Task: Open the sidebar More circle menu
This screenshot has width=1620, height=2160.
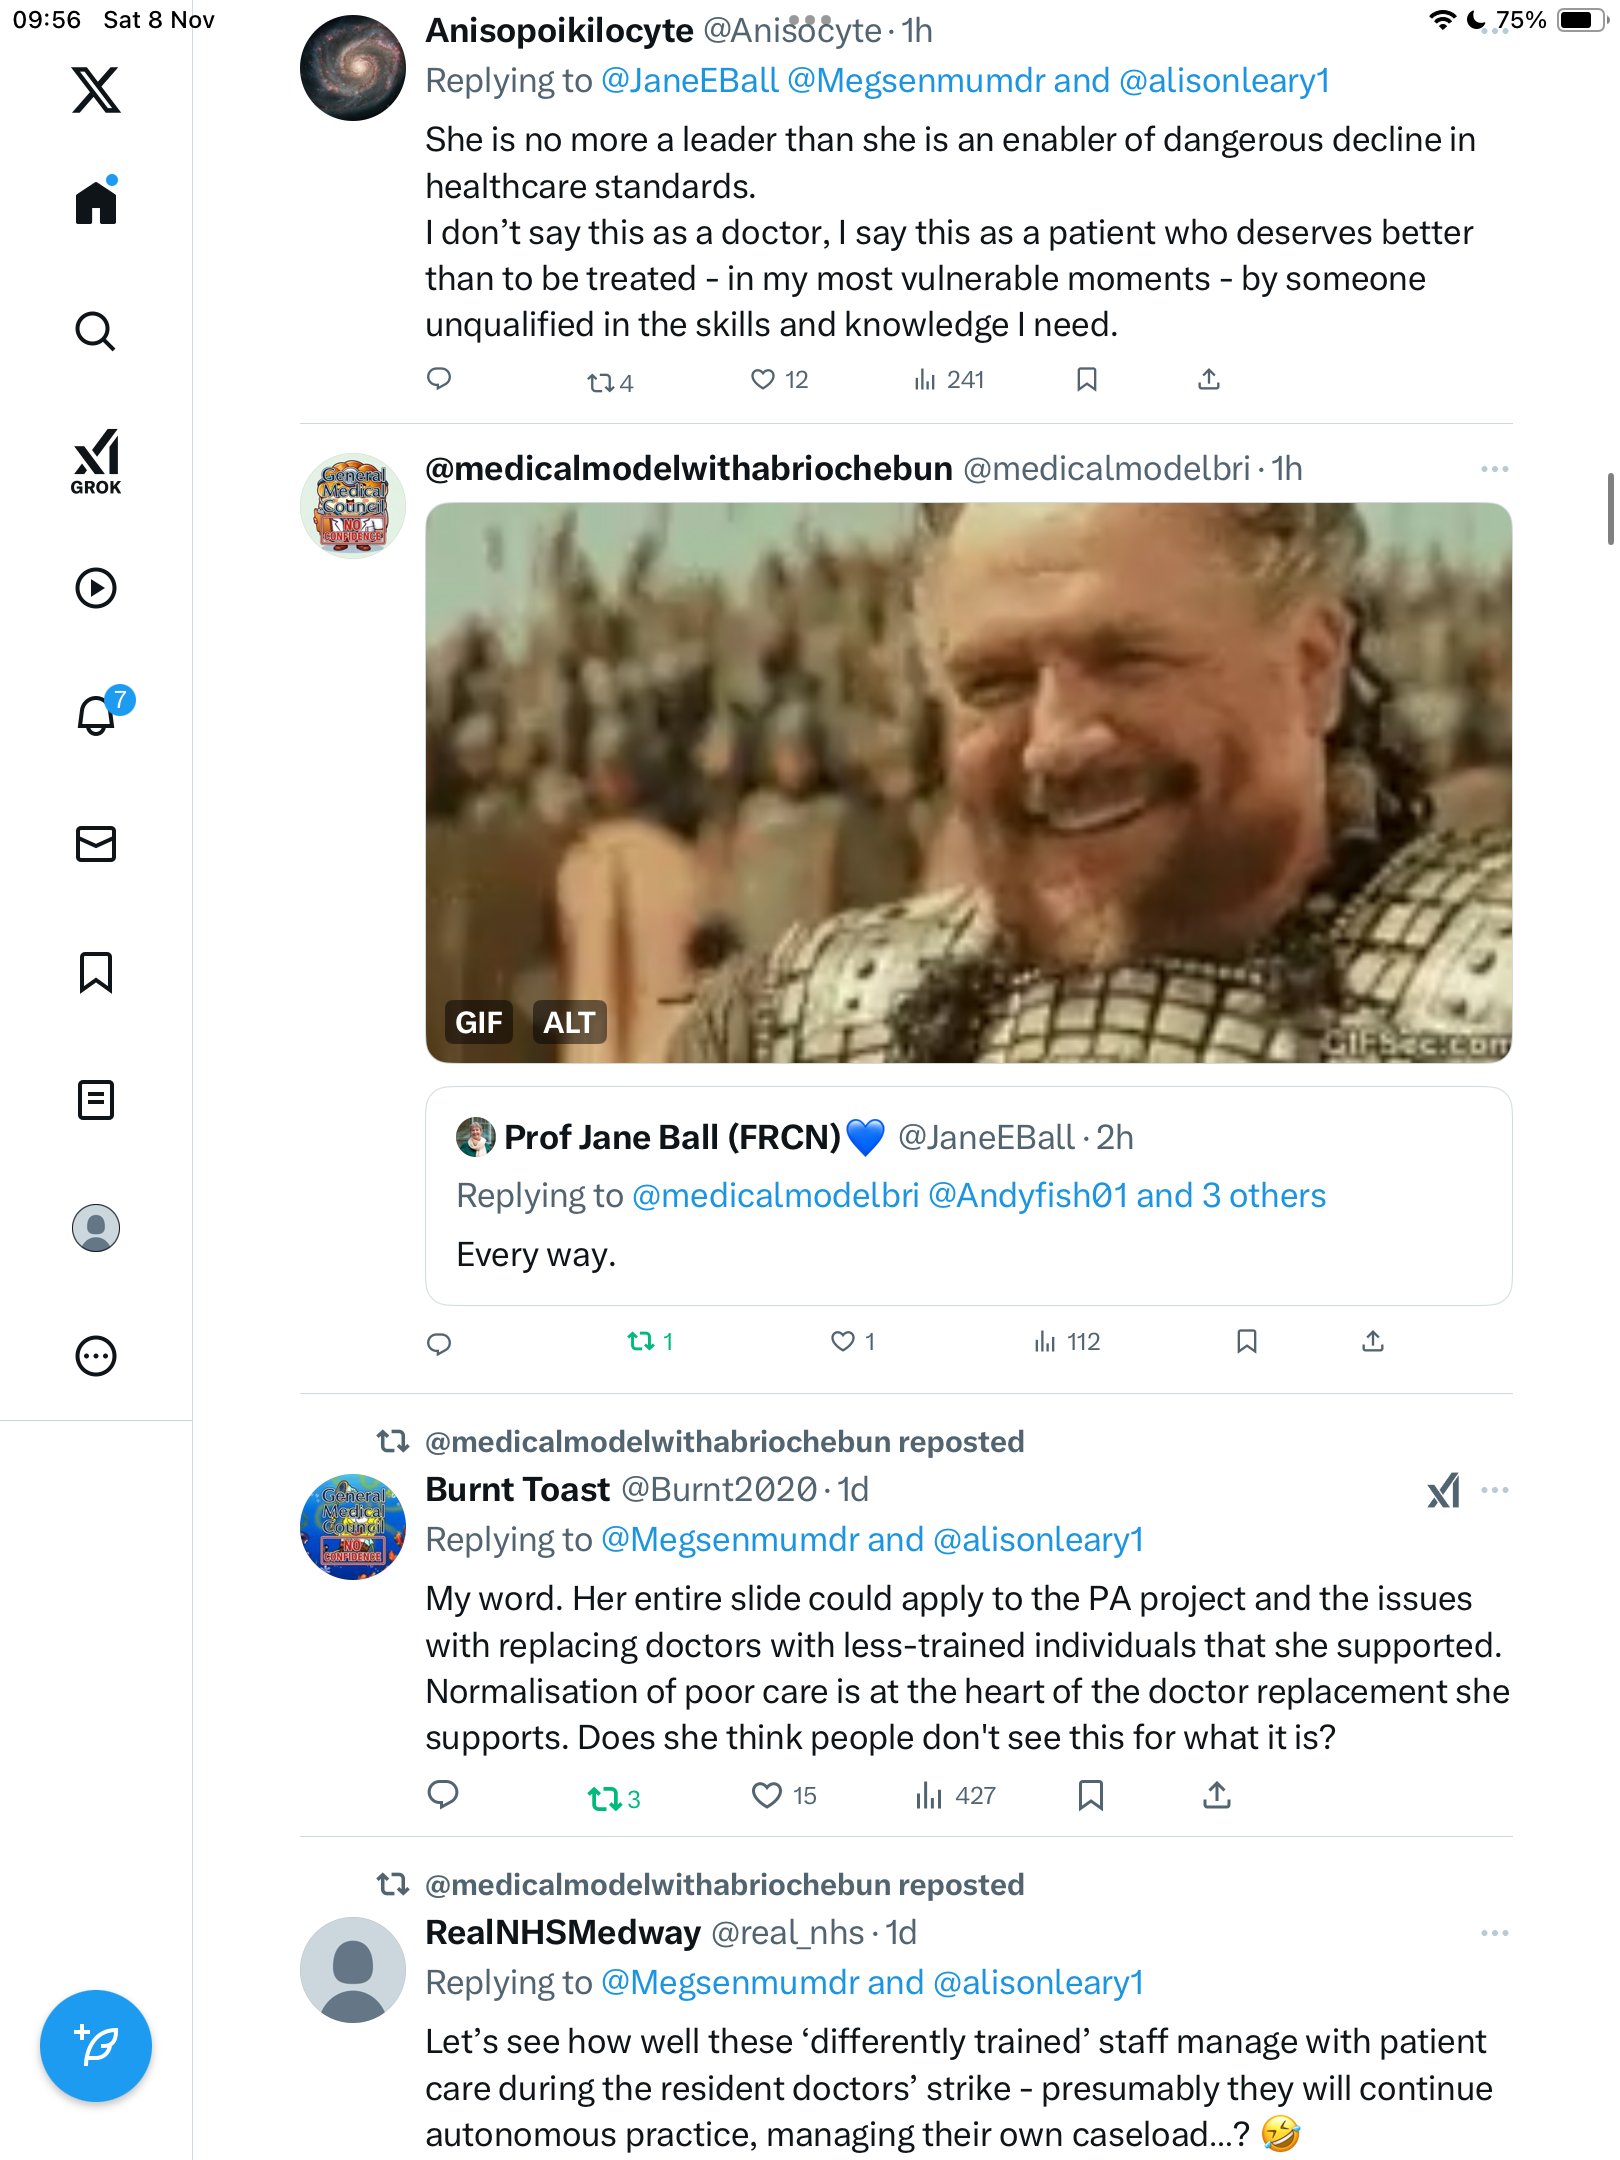Action: [96, 1356]
